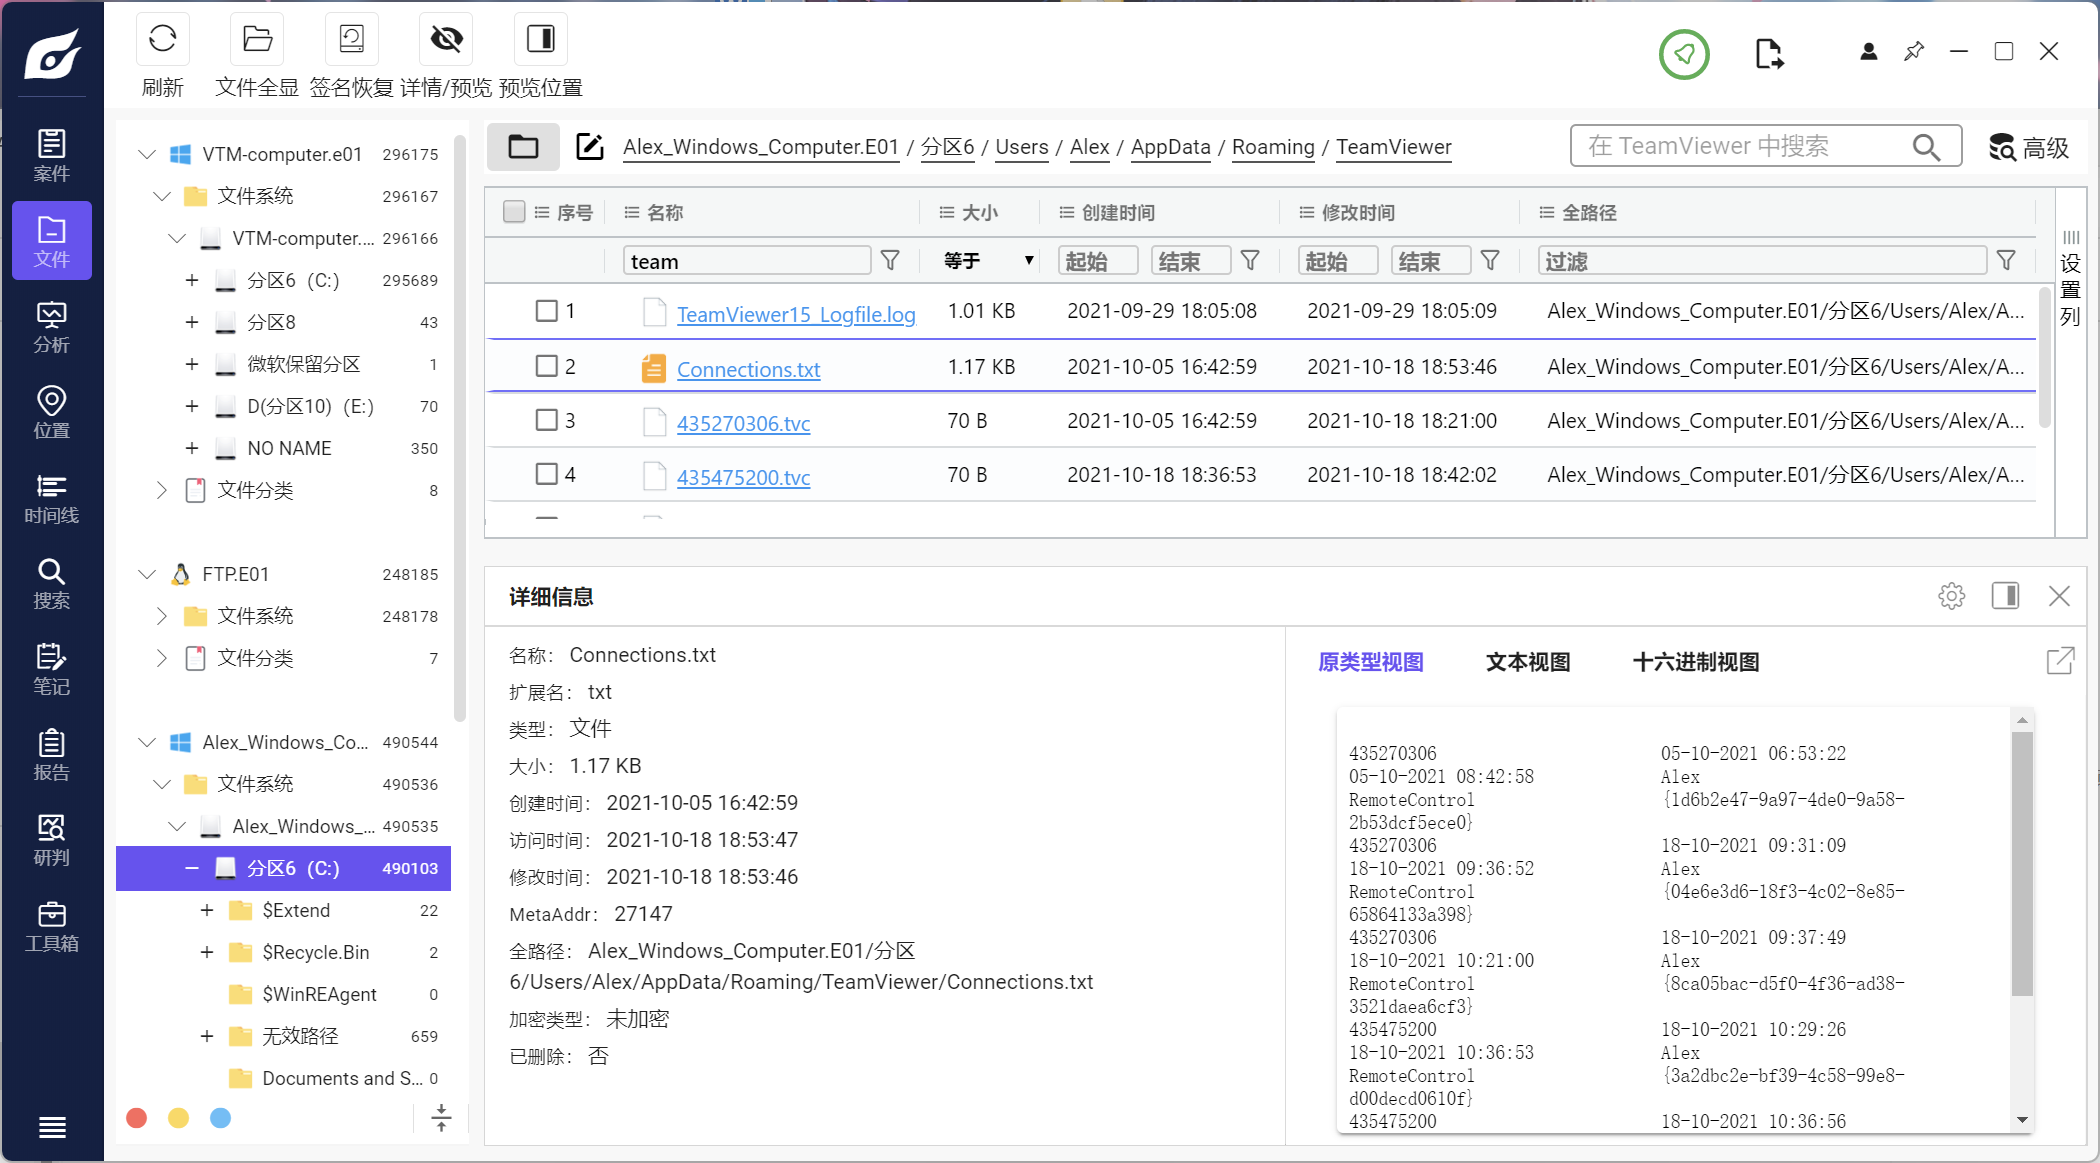The height and width of the screenshot is (1163, 2100).
Task: Open the 工具箱 sidebar section
Action: coord(52,926)
